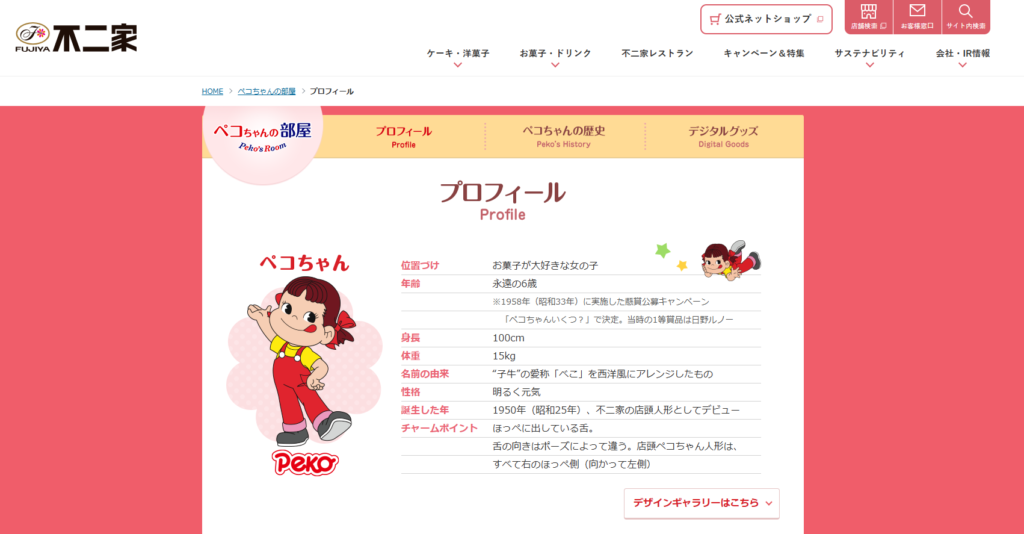Image resolution: width=1024 pixels, height=534 pixels.
Task: Click the large Peko-chan character image
Action: coord(302,360)
